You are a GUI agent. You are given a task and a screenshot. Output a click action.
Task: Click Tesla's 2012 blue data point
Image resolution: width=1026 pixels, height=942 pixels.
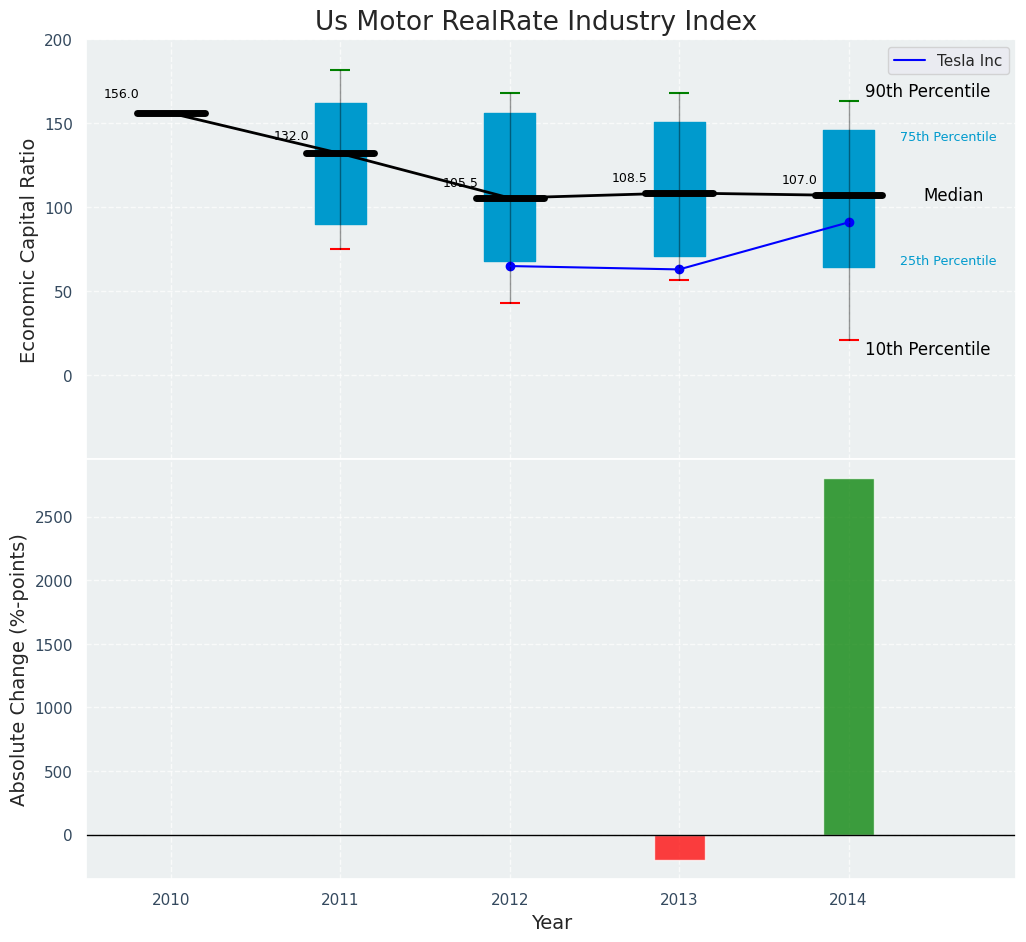pos(510,266)
